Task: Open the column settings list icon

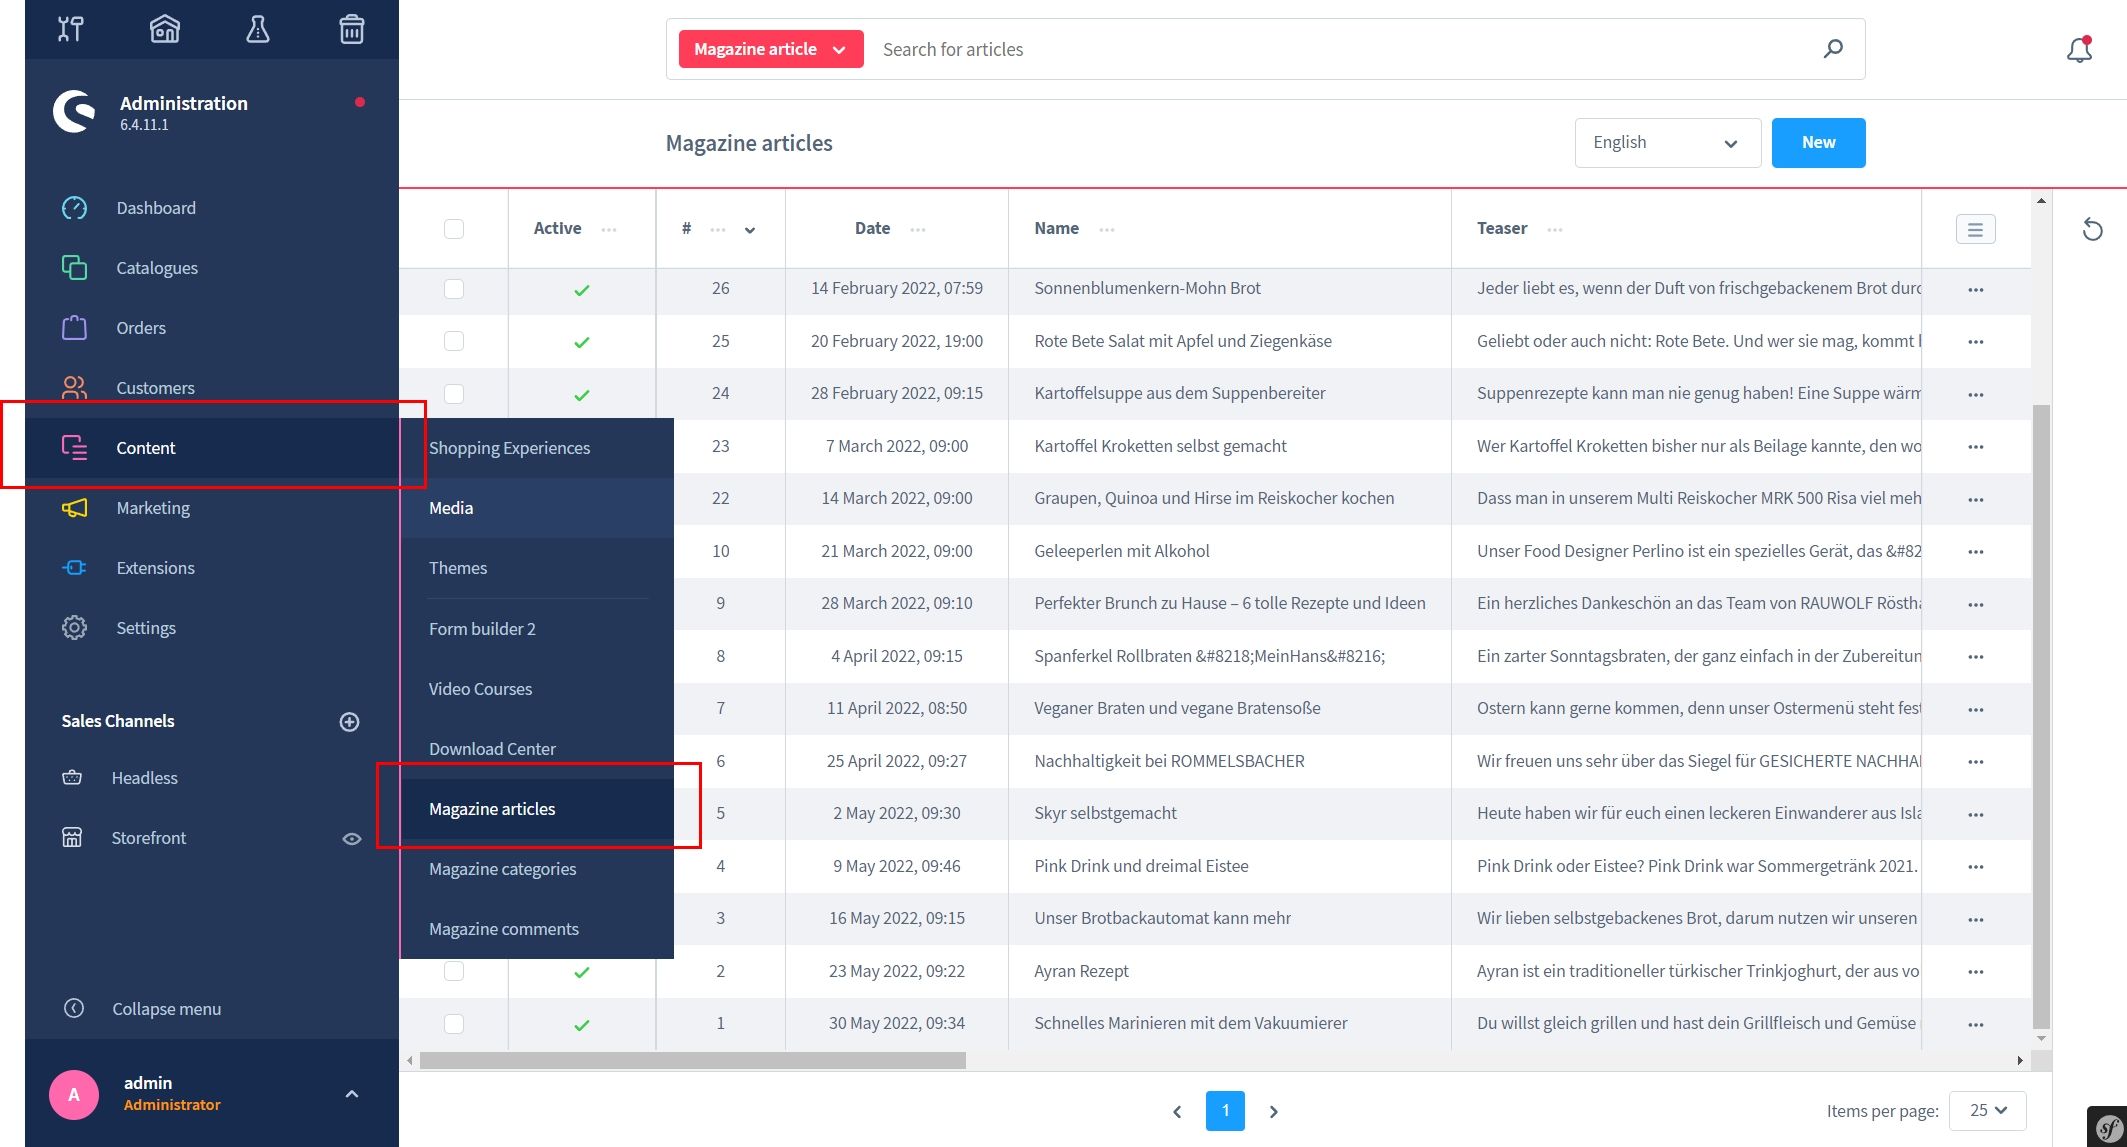Action: [x=1975, y=229]
